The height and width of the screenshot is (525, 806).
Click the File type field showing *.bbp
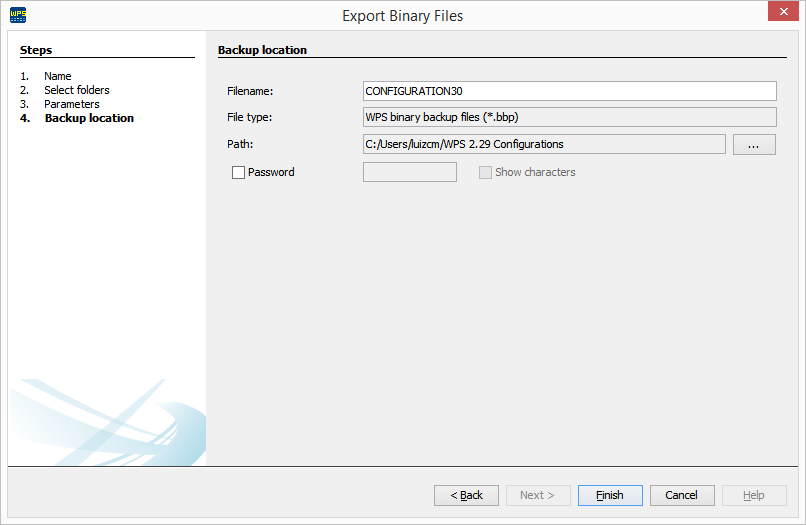coord(570,117)
